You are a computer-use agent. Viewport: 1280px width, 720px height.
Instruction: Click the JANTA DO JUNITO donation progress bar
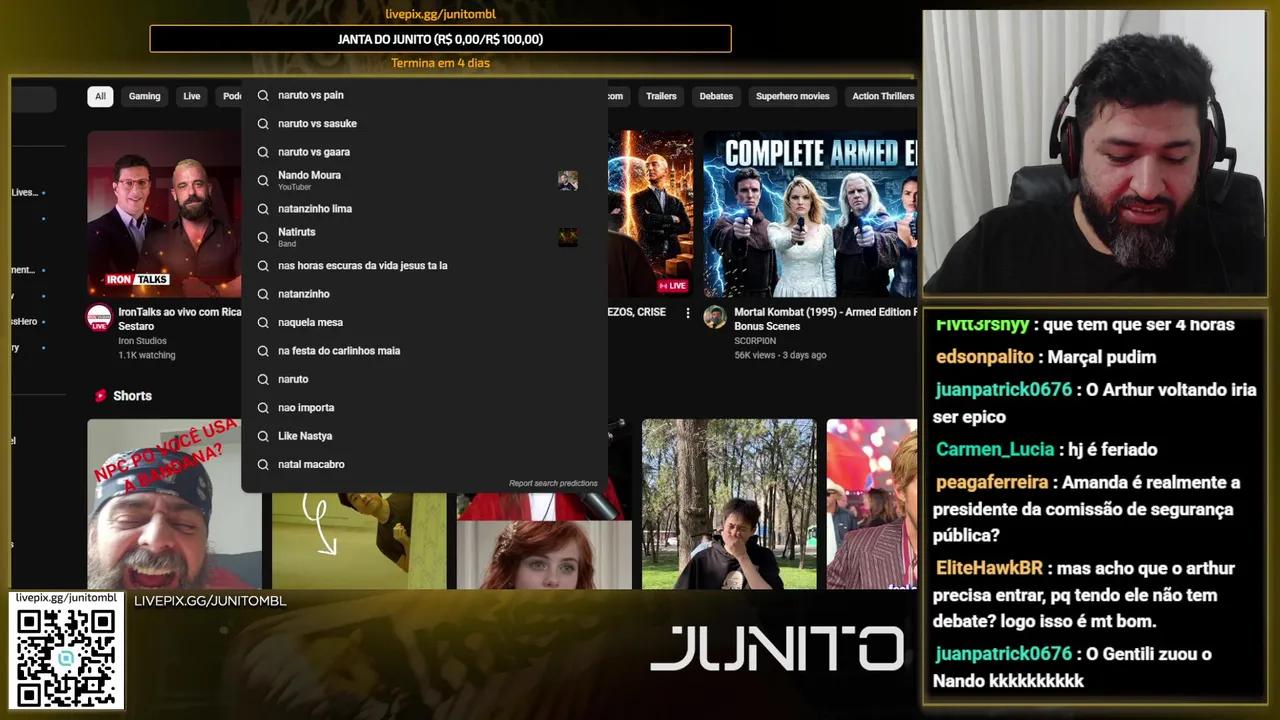click(440, 39)
